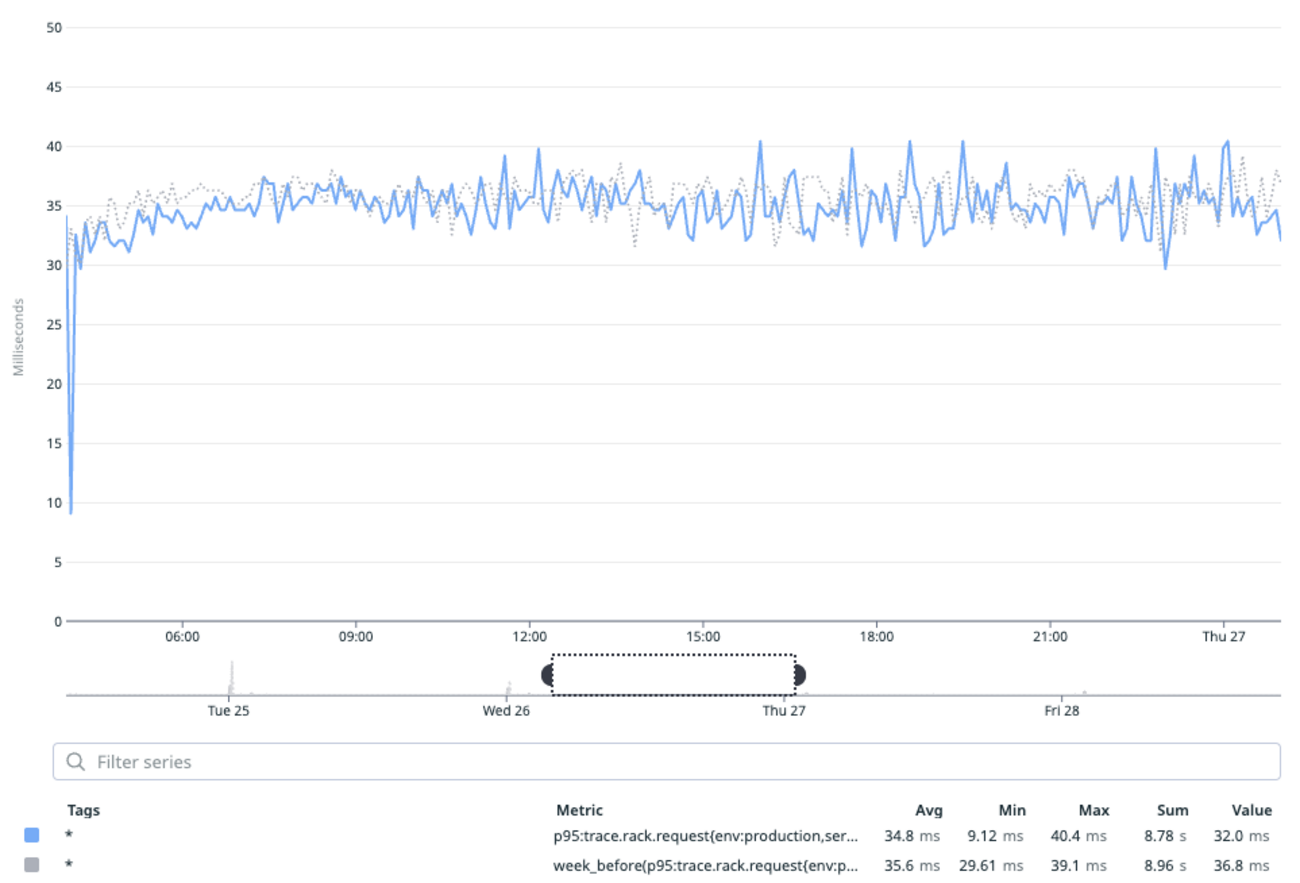Viewport: 1300px width, 883px height.
Task: Sort series by Sum column
Action: point(1173,810)
